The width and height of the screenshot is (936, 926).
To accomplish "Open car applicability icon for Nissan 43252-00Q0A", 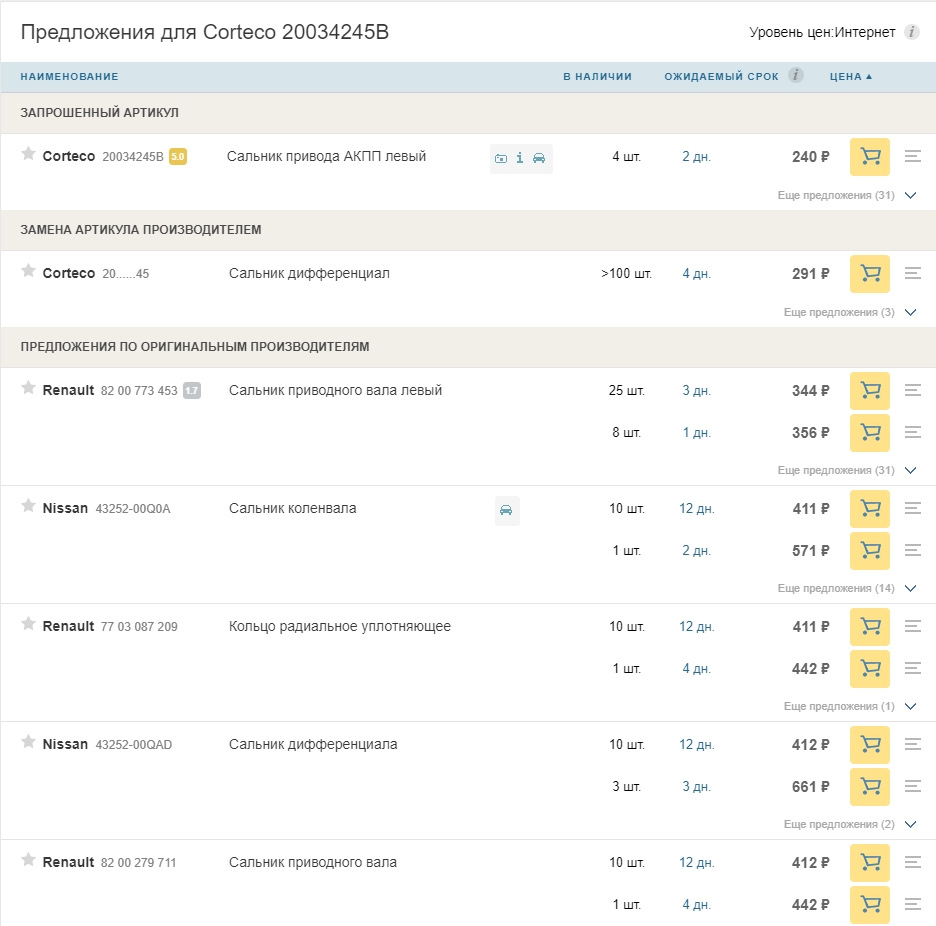I will click(507, 510).
